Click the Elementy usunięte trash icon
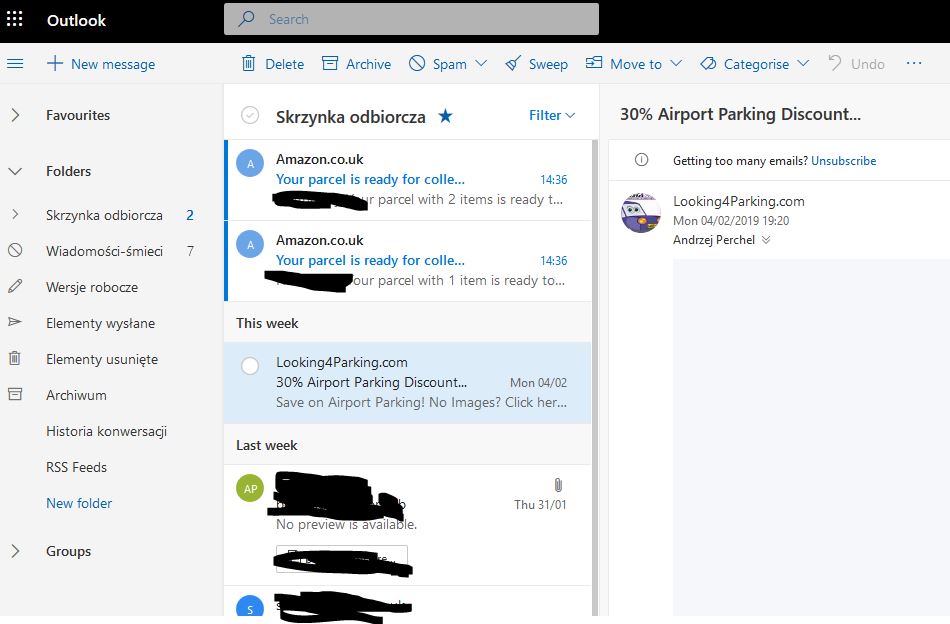 (15, 358)
